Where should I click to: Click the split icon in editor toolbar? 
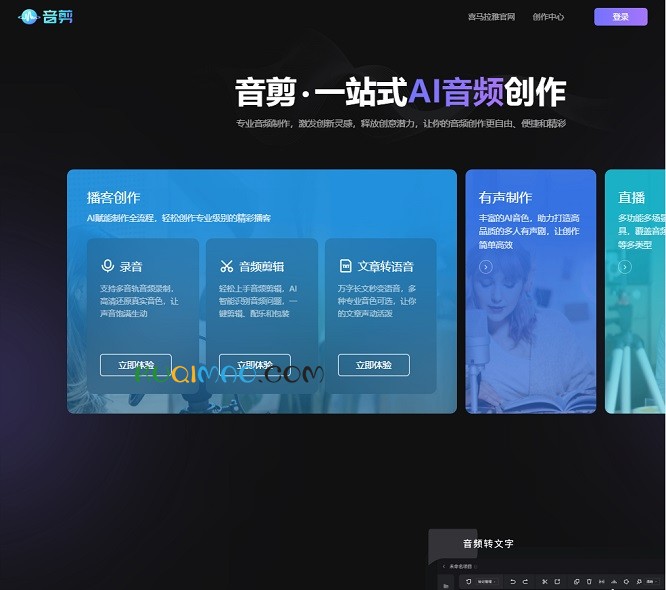coord(602,582)
